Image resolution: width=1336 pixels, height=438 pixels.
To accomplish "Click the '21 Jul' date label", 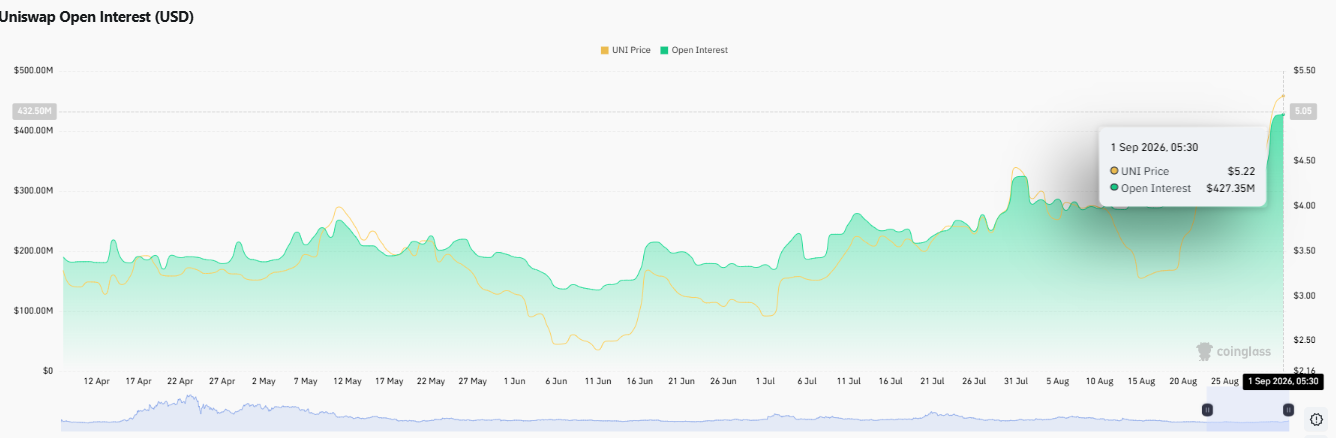I will tap(932, 381).
